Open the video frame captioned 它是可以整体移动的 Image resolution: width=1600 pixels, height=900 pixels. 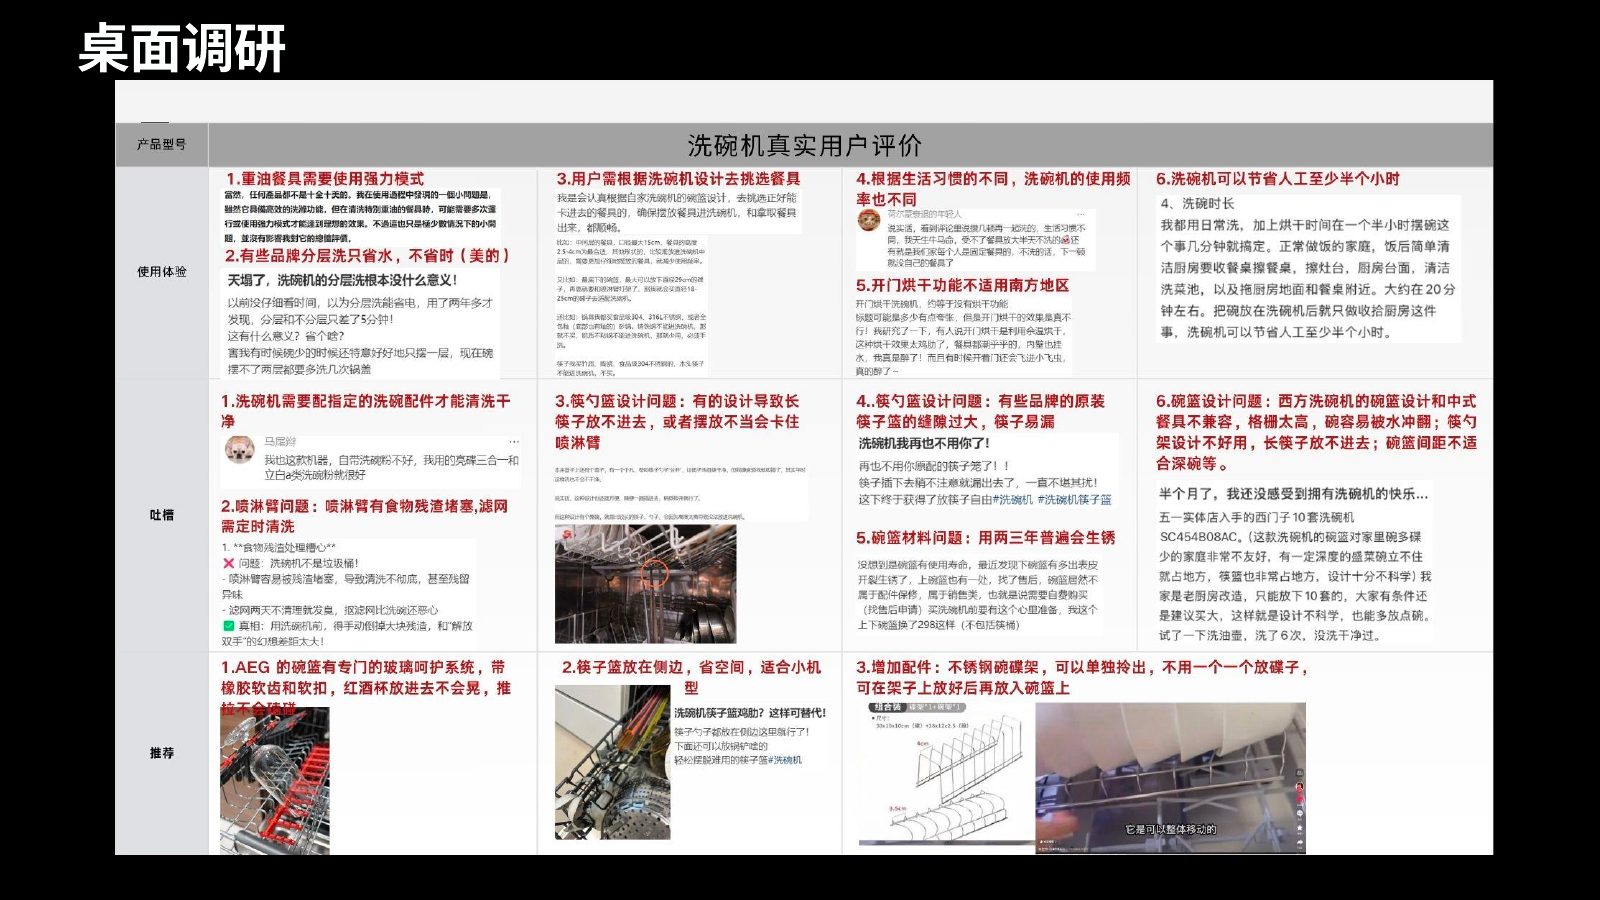tap(1170, 778)
